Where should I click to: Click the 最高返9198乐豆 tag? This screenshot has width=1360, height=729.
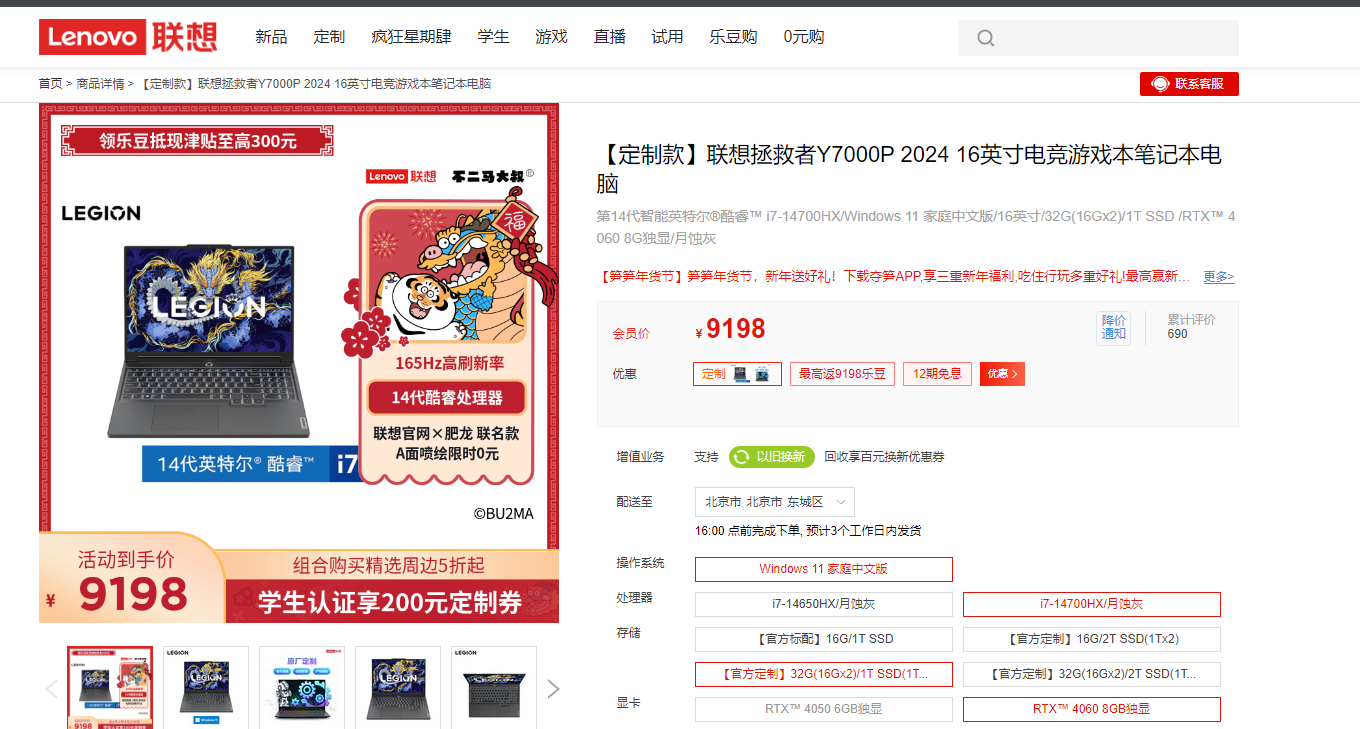[842, 374]
